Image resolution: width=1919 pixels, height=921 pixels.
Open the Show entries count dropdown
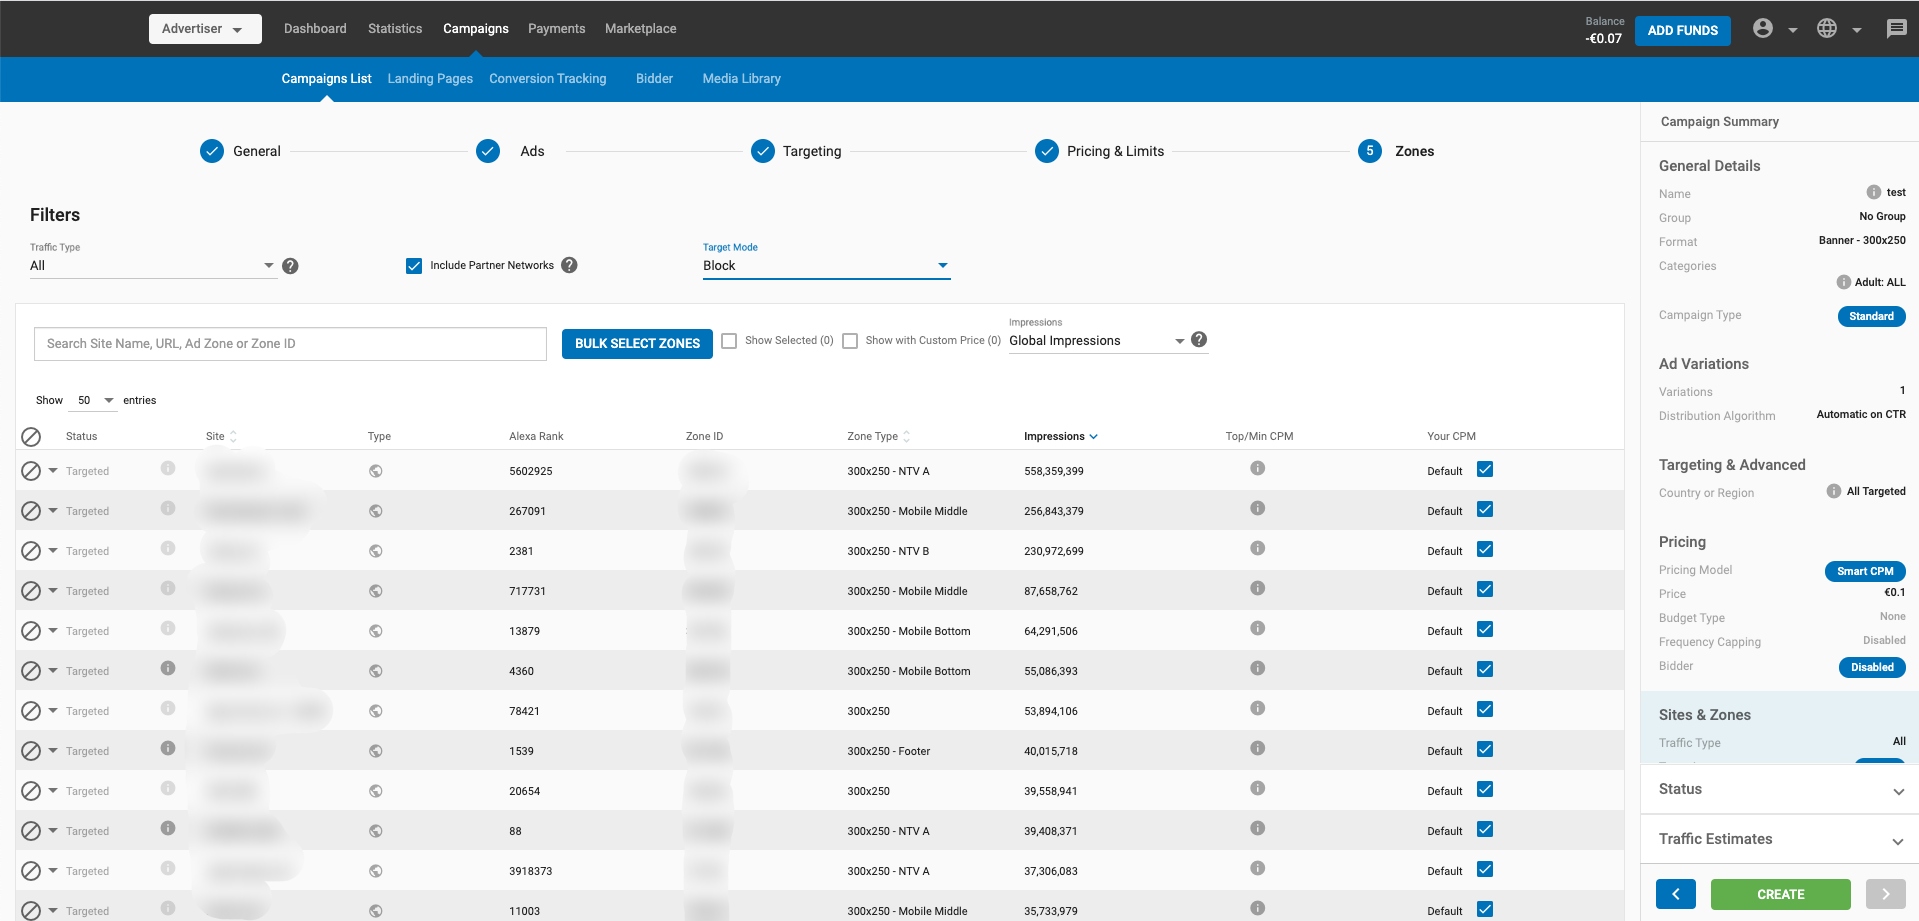click(x=95, y=400)
